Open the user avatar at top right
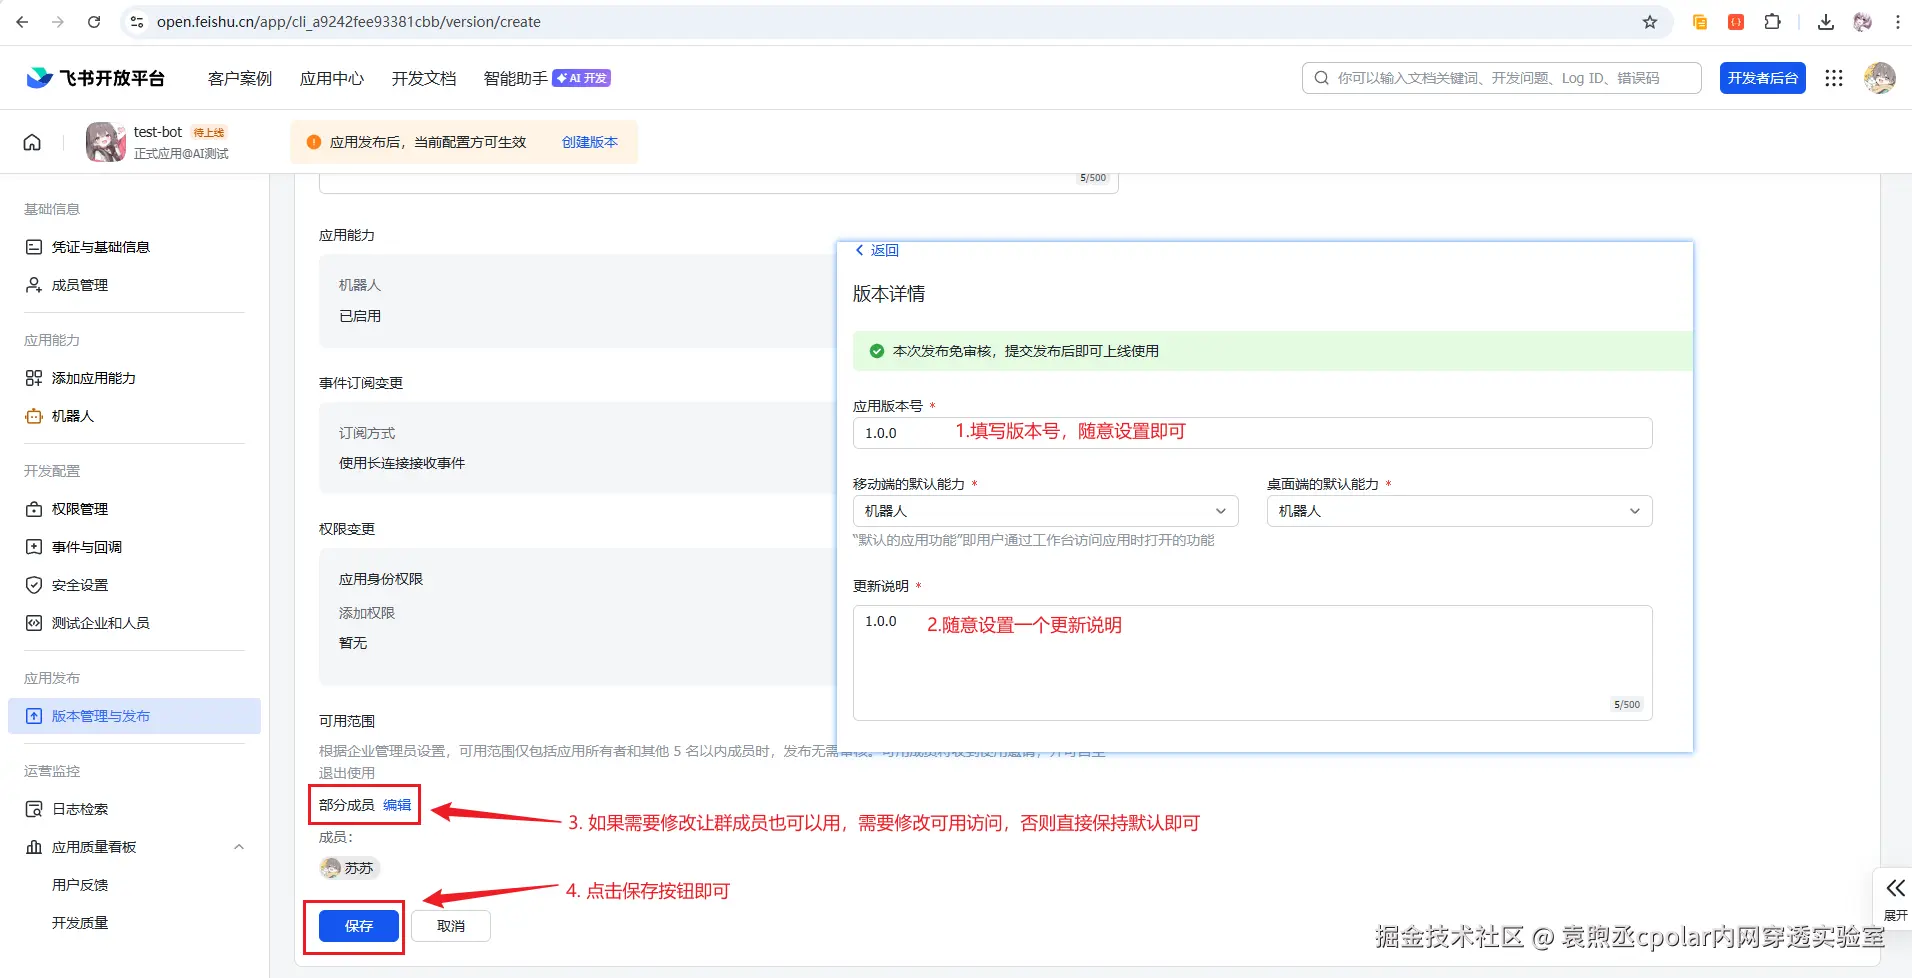 point(1880,78)
